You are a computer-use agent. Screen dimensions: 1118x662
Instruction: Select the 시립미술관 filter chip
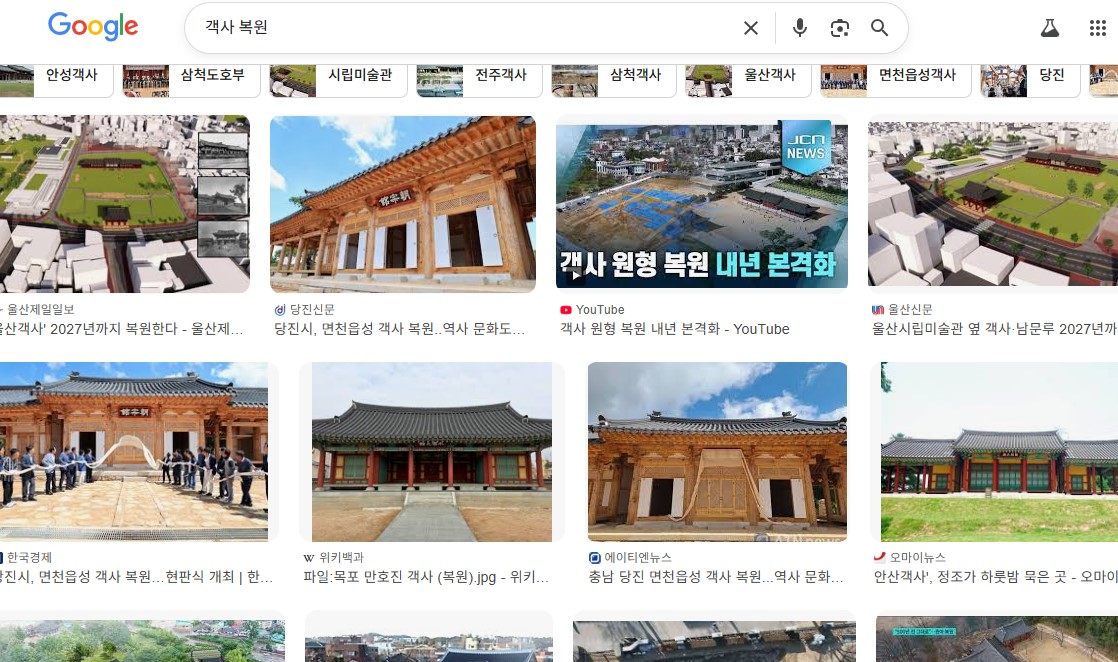pos(338,80)
